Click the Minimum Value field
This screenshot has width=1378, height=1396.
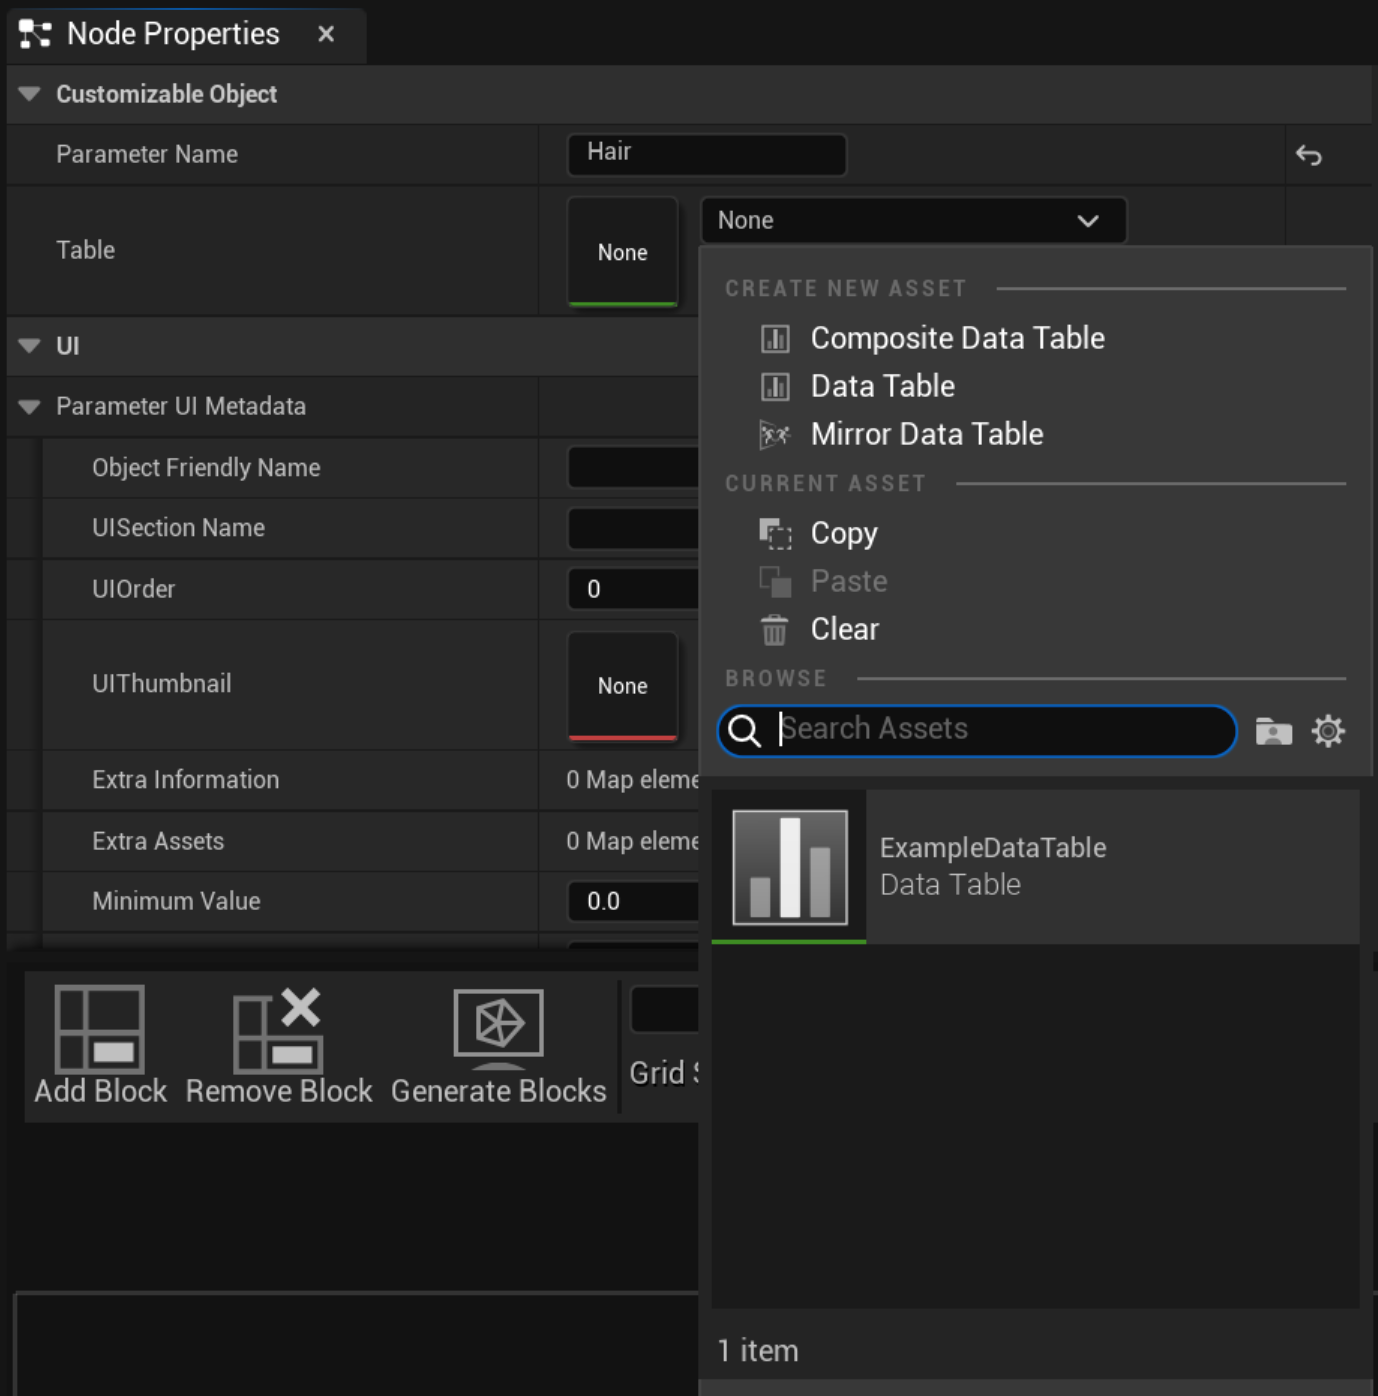pos(633,901)
